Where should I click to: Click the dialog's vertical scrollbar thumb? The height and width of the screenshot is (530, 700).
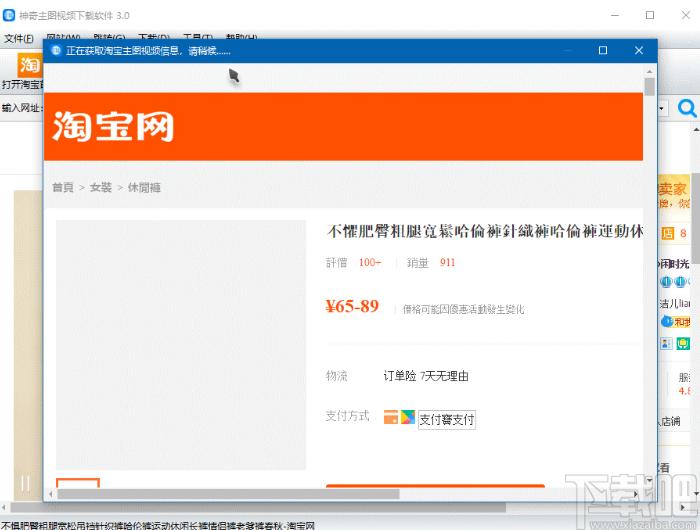650,87
